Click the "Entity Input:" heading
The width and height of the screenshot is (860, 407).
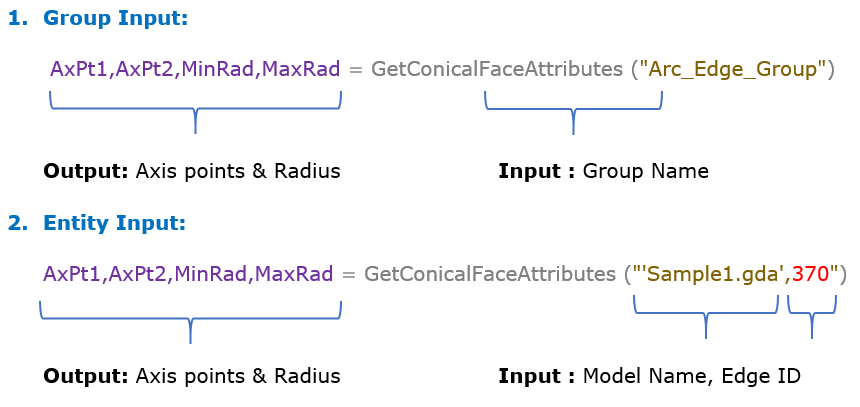click(114, 223)
